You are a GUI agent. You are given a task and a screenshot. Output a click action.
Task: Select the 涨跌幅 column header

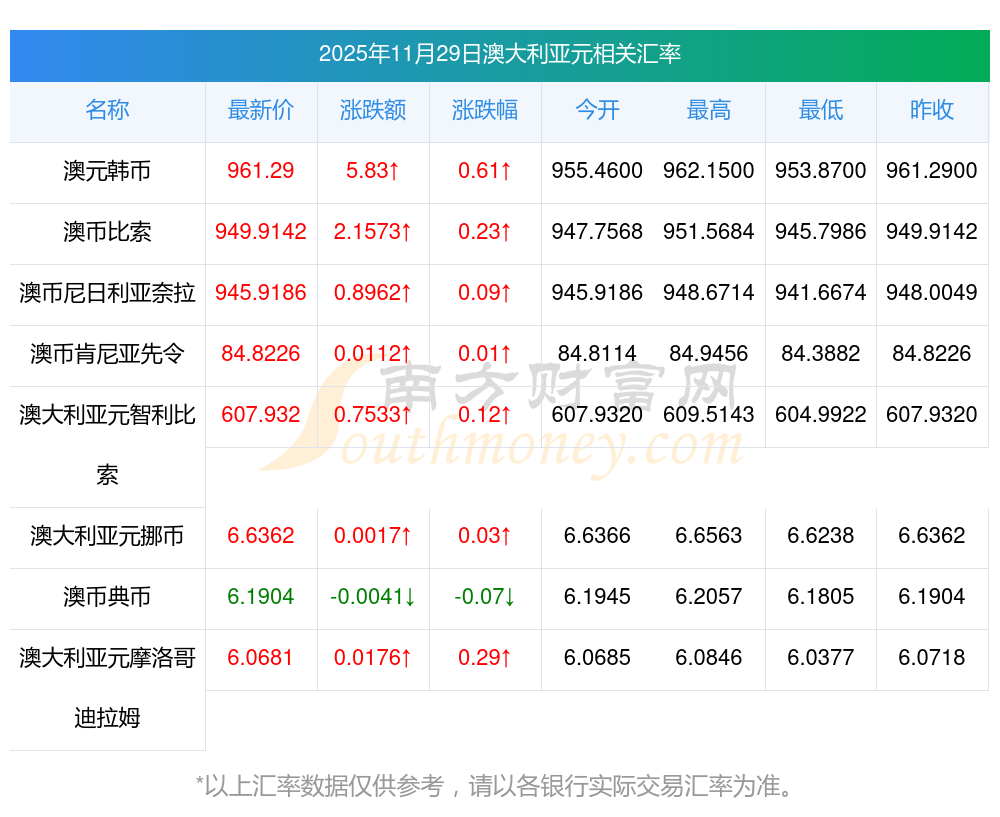coord(485,110)
